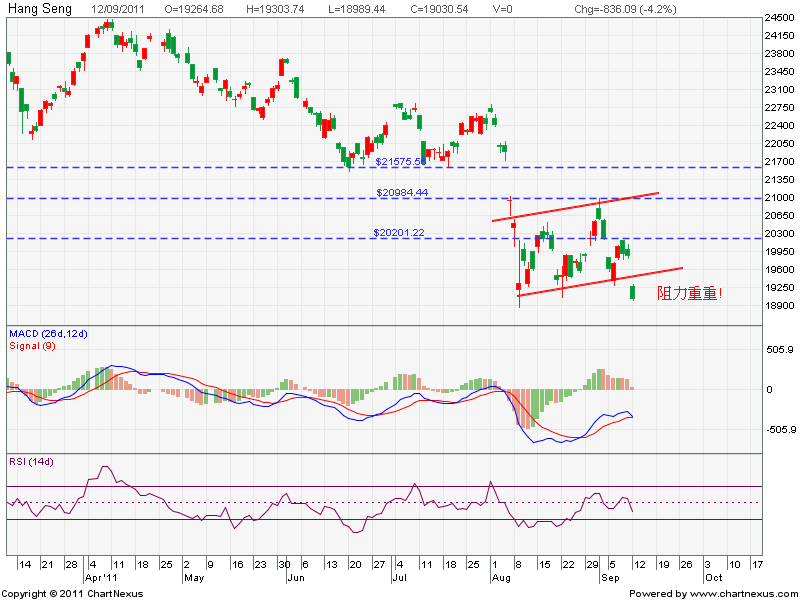Screen dimensions: 800x600
Task: Click the red 阻力重重! annotation text
Action: pos(689,294)
